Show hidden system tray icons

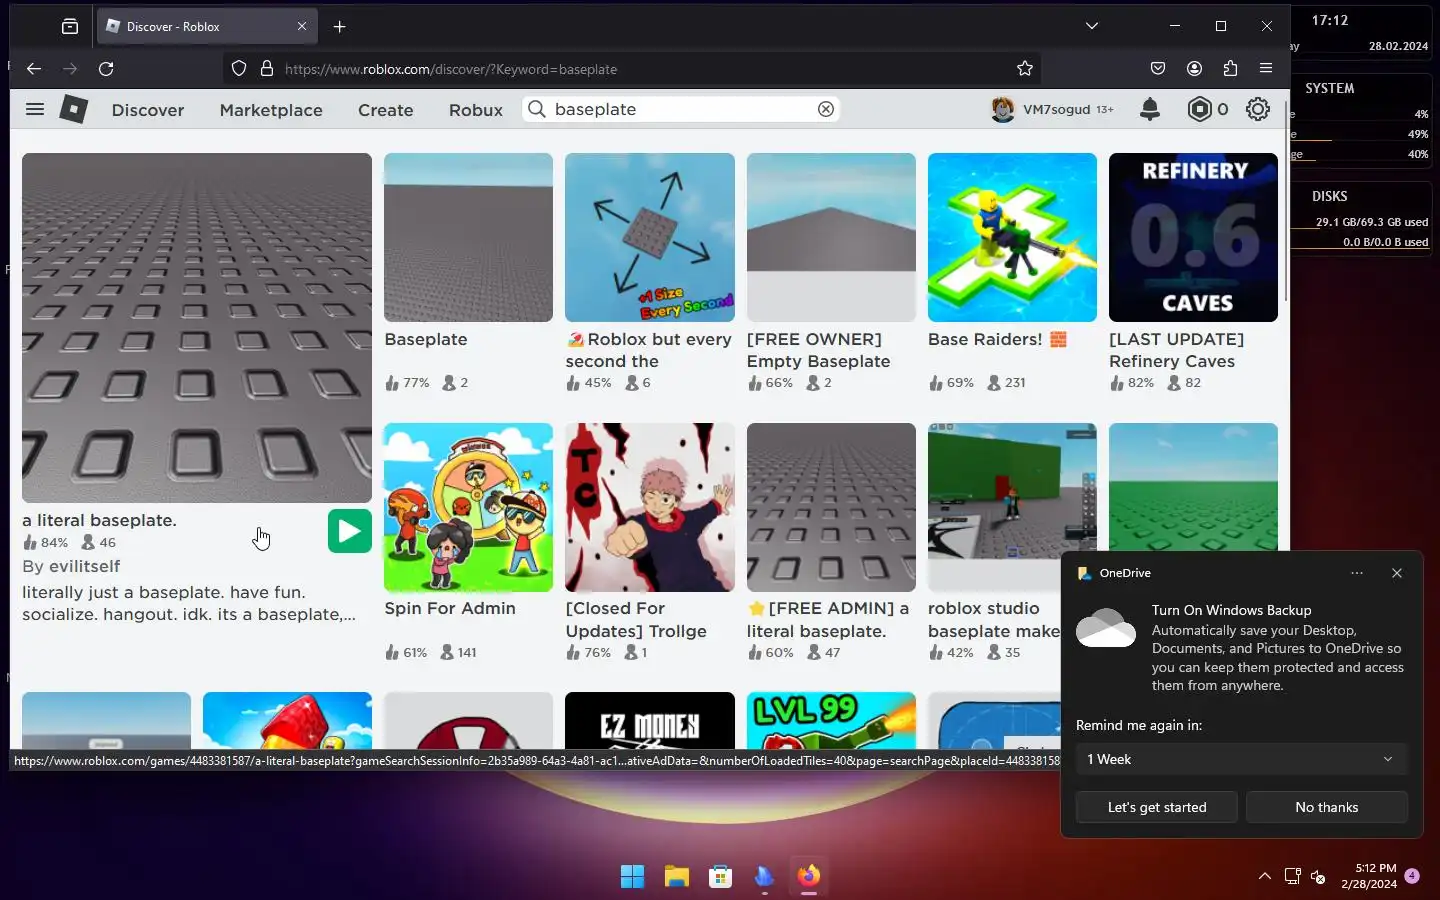[x=1265, y=876]
